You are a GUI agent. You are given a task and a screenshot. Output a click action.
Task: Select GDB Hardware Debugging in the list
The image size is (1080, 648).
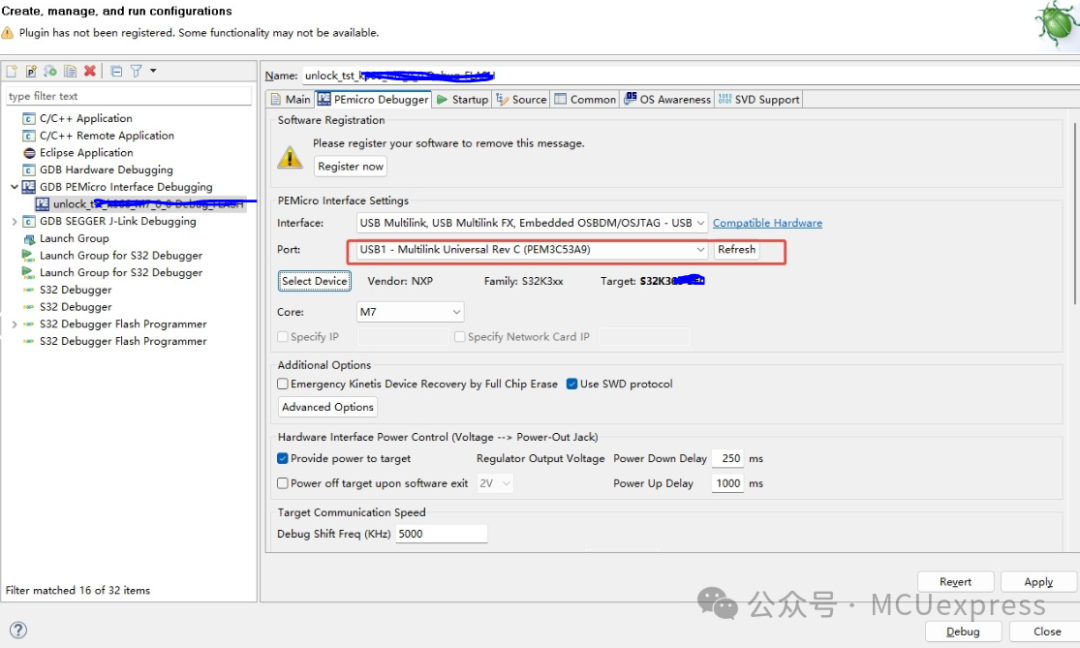106,170
